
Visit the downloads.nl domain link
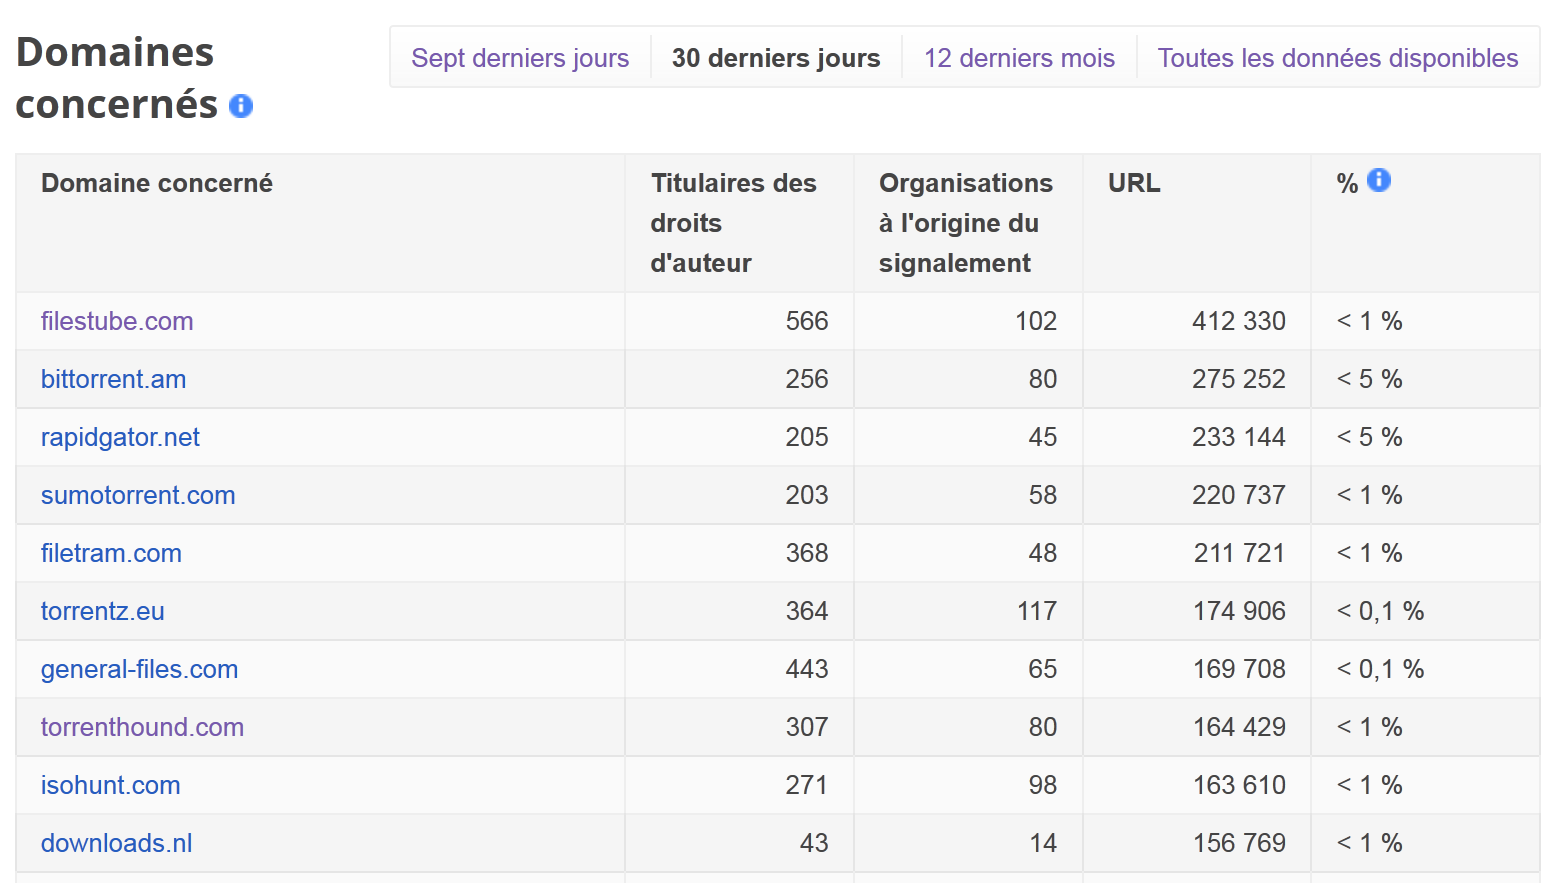pyautogui.click(x=116, y=843)
